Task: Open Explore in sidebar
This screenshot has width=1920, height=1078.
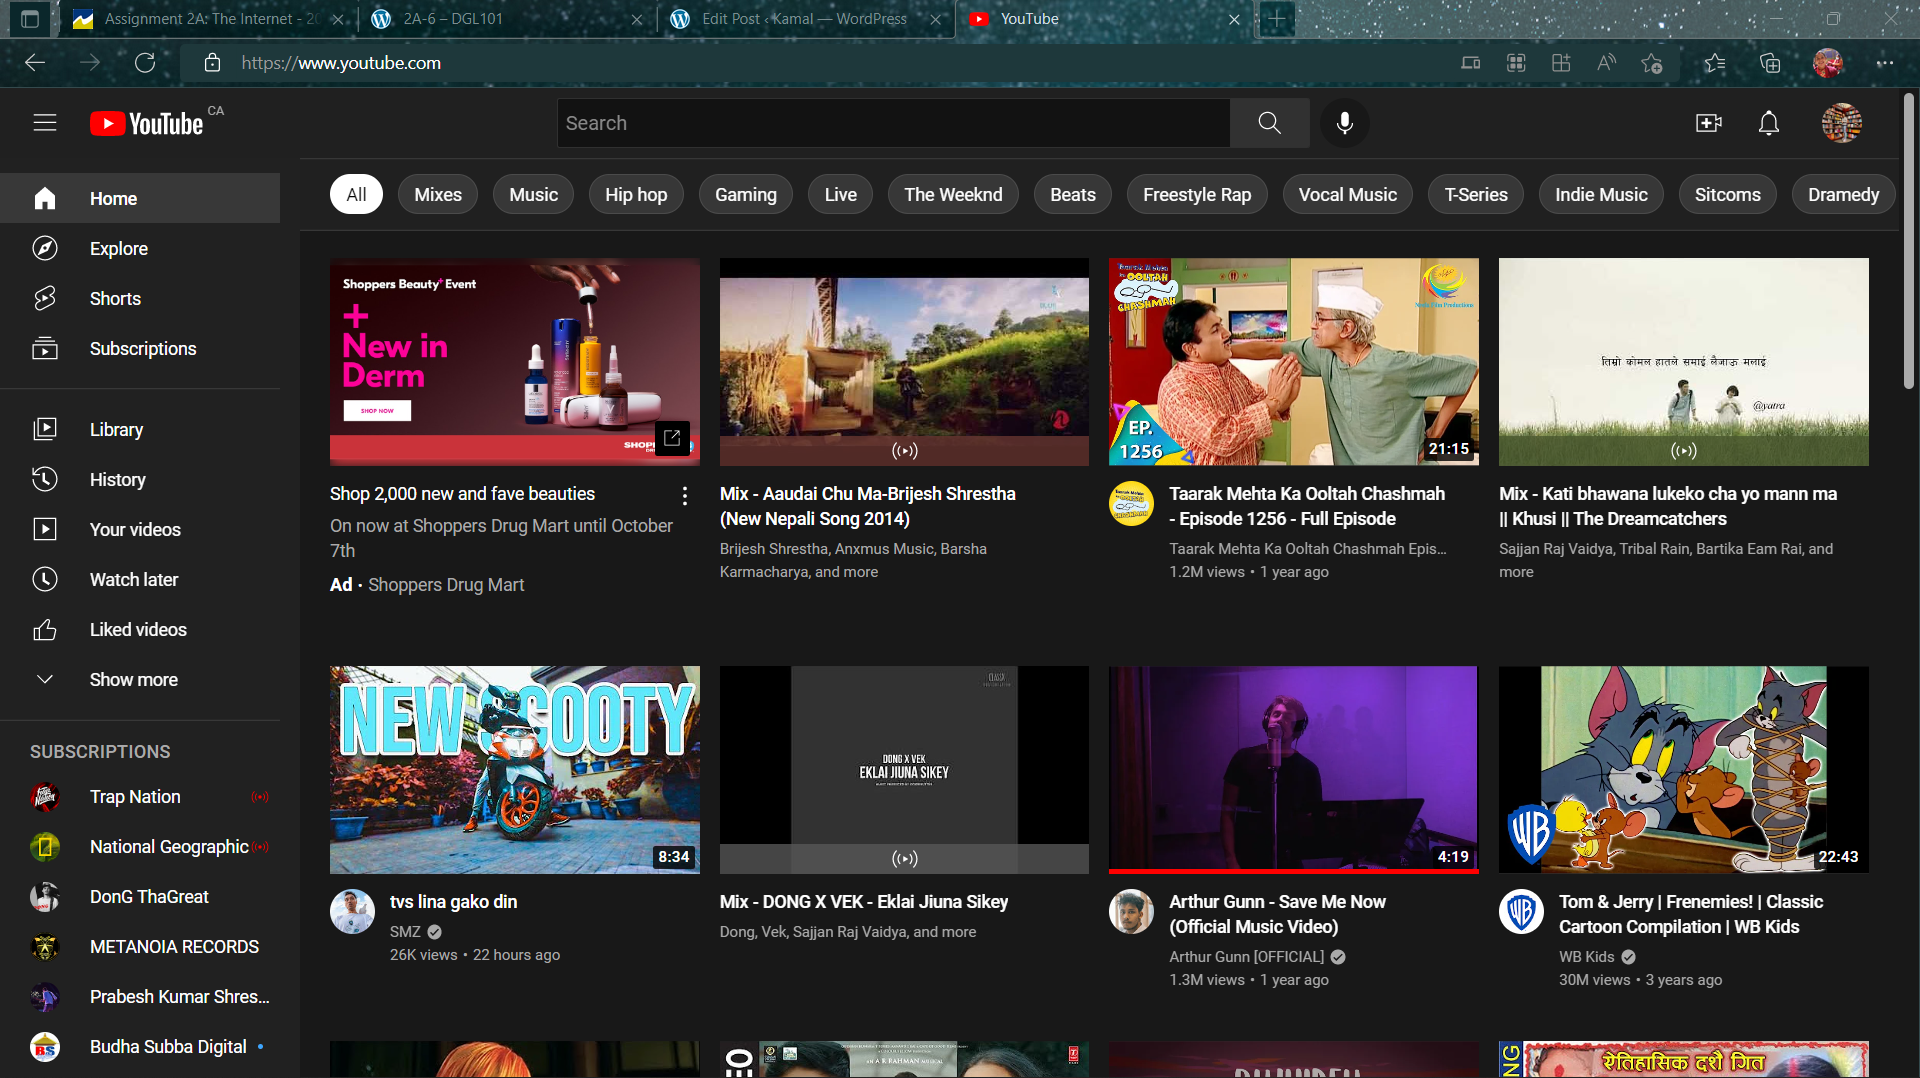Action: coord(140,248)
